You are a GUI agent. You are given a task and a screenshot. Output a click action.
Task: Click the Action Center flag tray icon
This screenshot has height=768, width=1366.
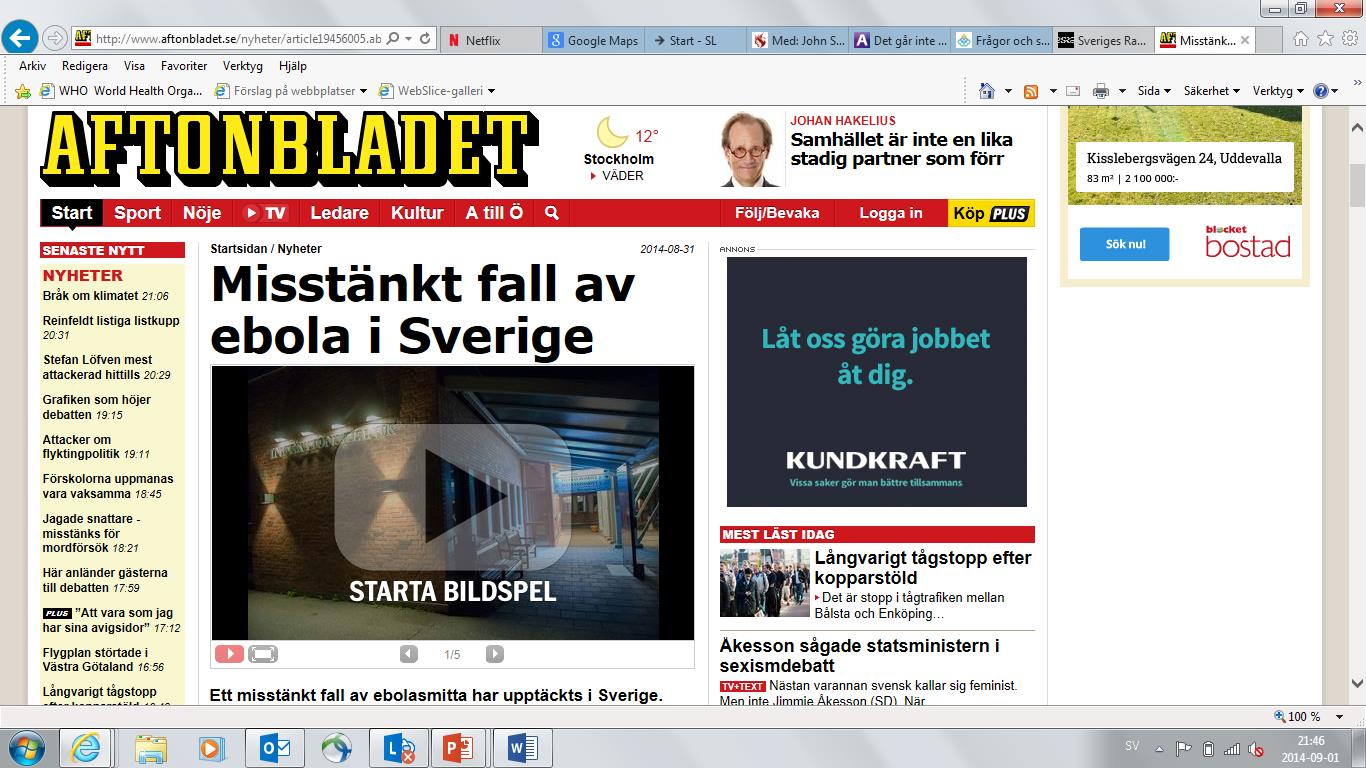tap(1184, 749)
